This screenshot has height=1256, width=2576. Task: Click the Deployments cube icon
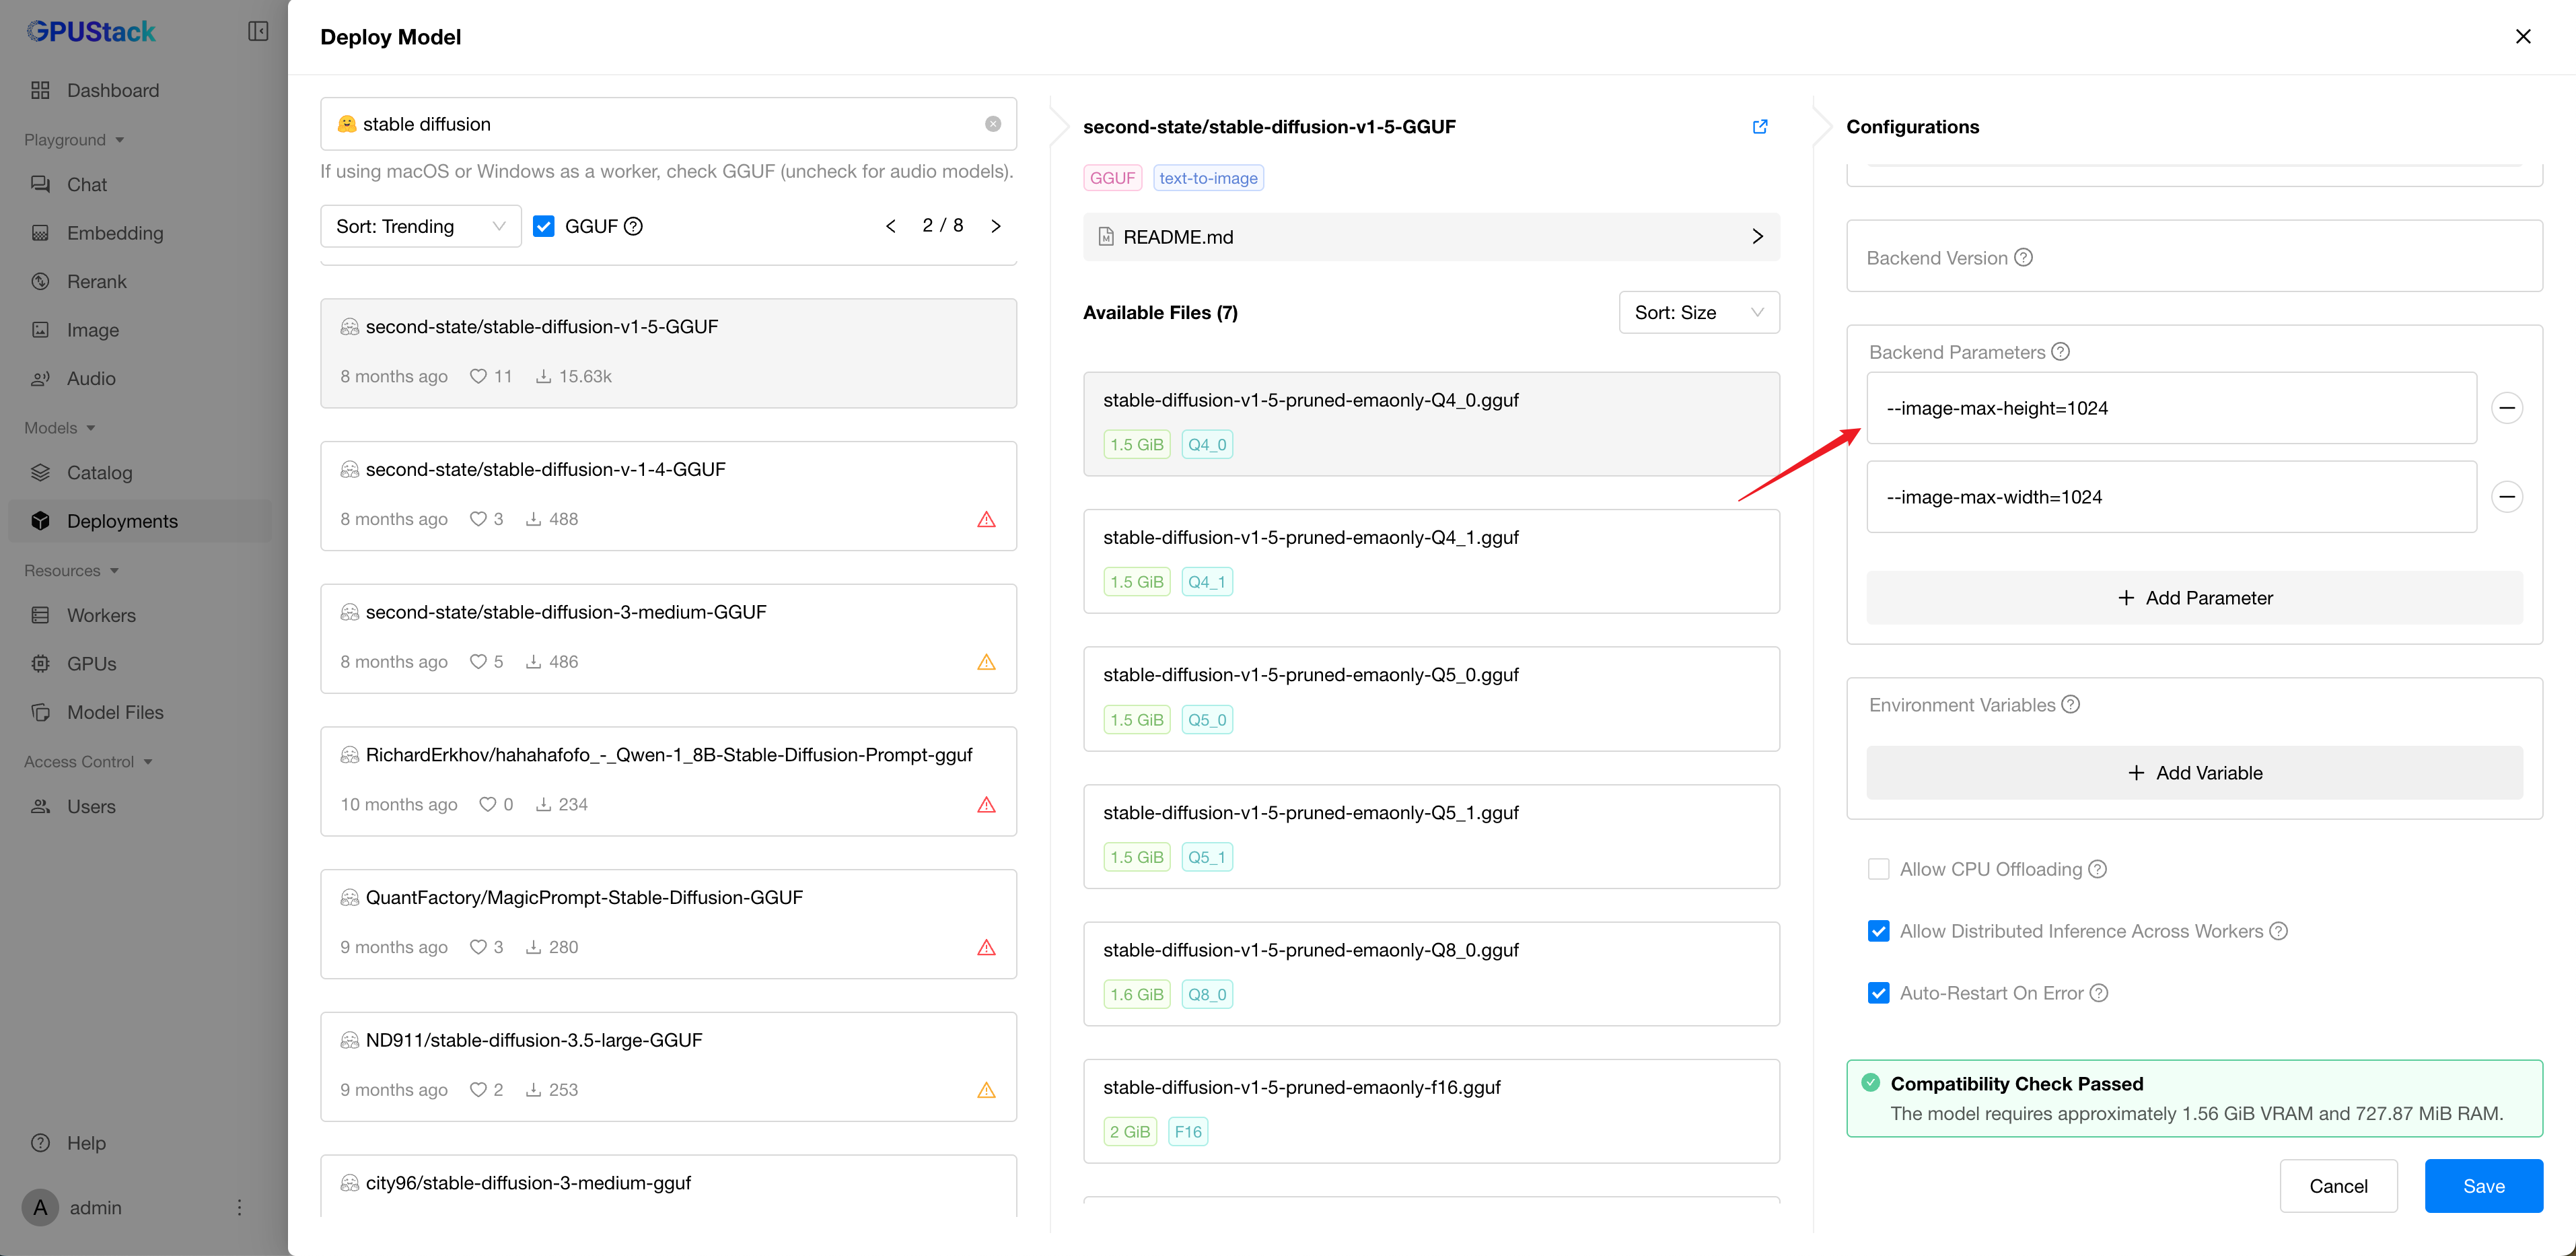click(x=40, y=521)
